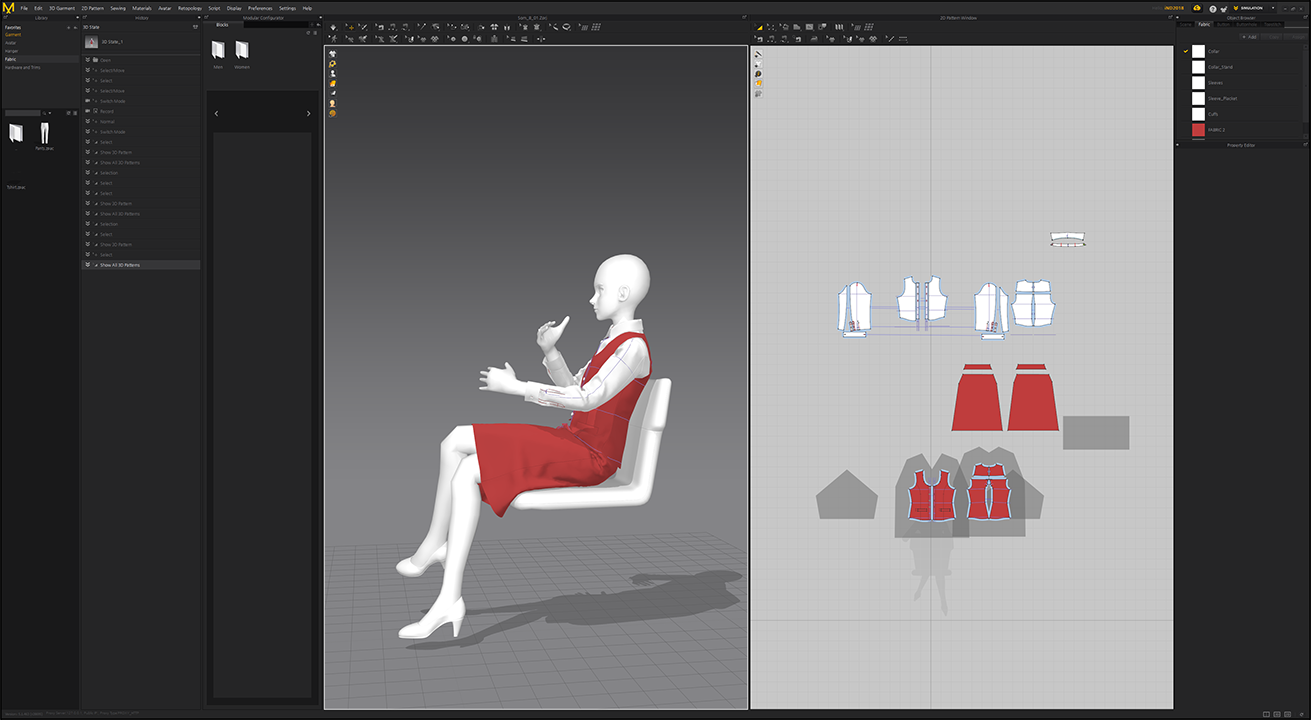Viewport: 1311px width, 720px height.
Task: Click the white Collar fabric swatch
Action: click(1198, 51)
